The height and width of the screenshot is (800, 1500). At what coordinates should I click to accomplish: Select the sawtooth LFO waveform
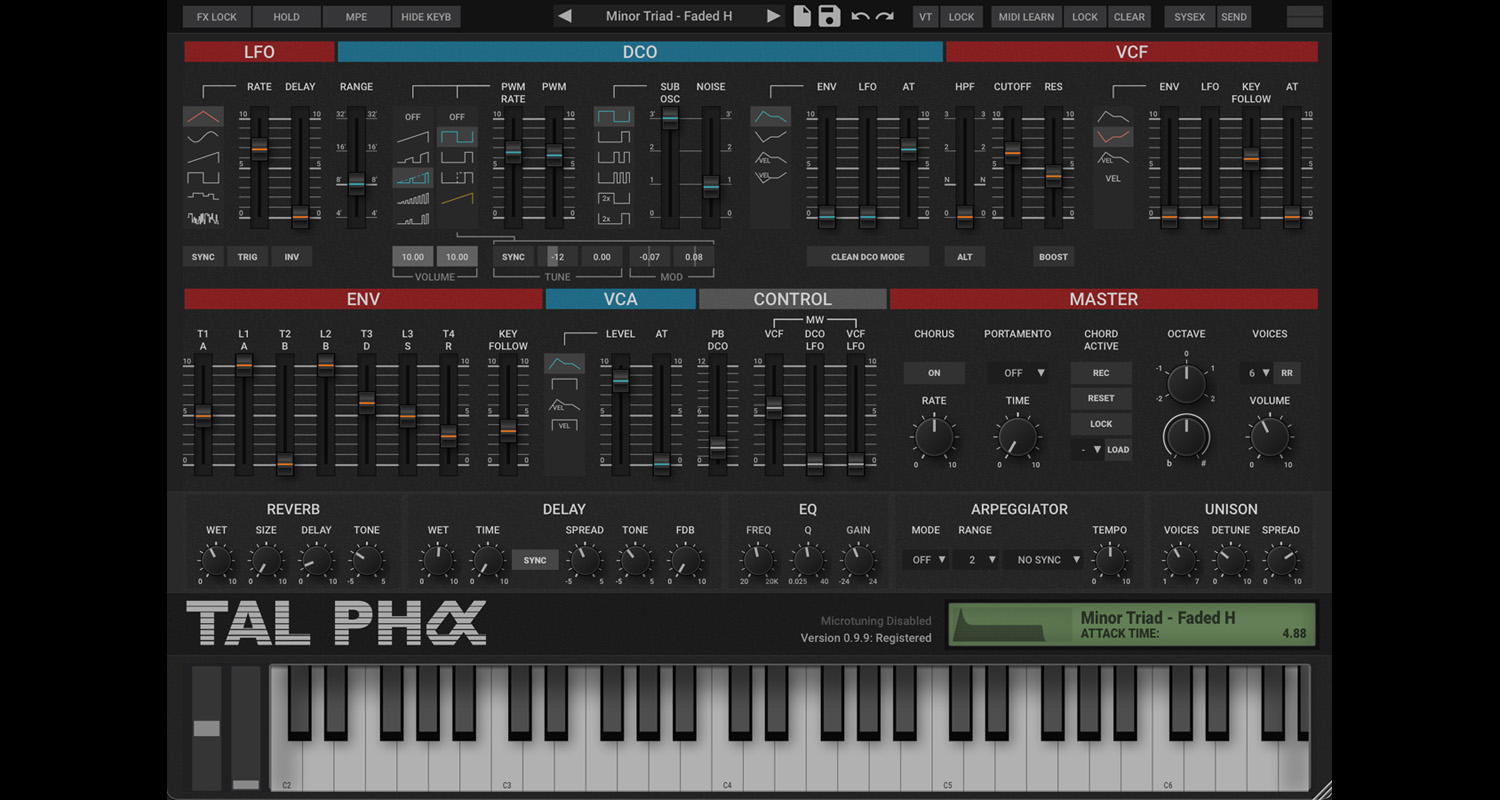click(x=203, y=157)
